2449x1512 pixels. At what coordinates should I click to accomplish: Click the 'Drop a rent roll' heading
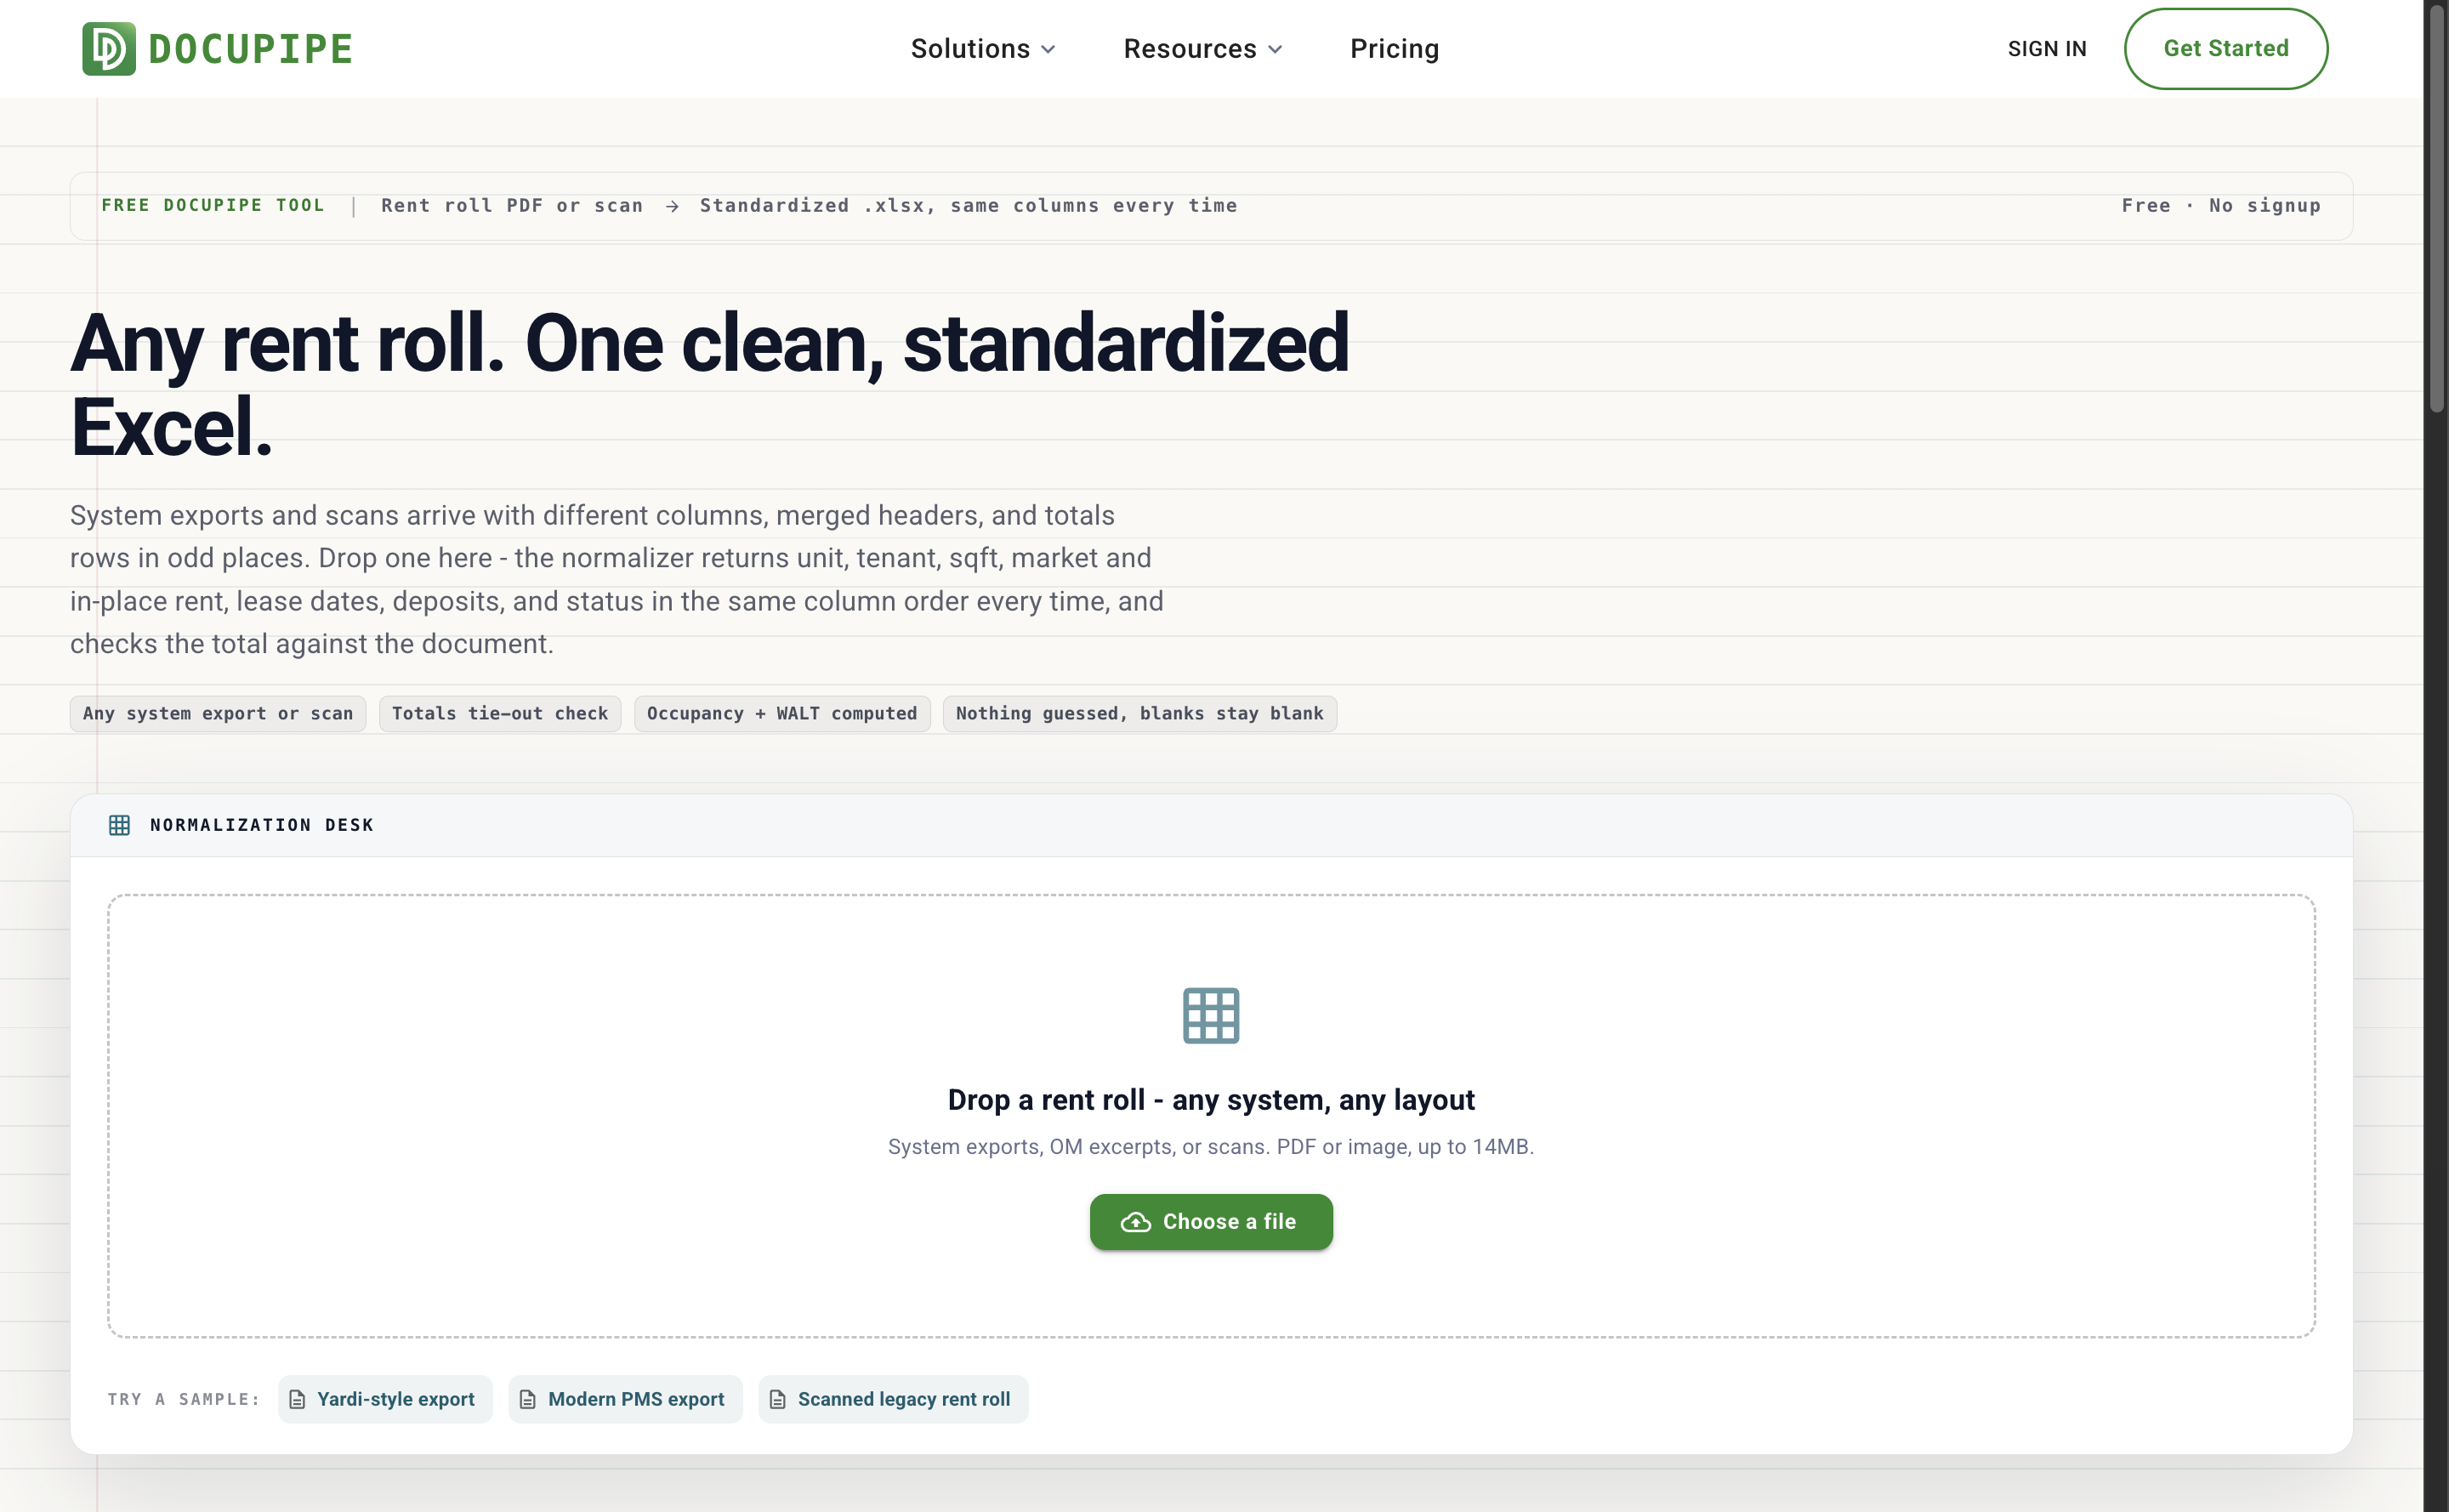(x=1211, y=1100)
